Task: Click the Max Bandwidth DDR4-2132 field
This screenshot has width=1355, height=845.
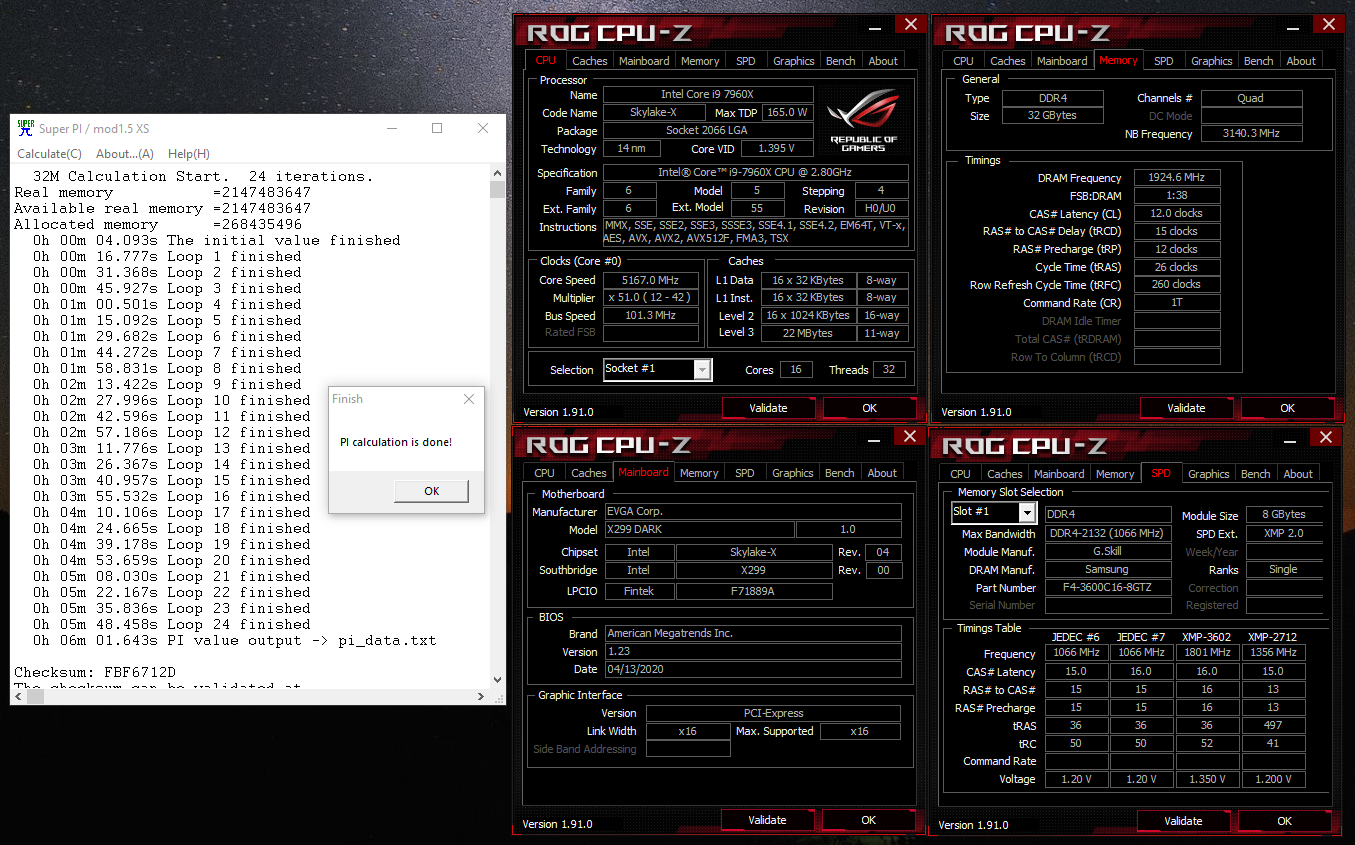Action: point(1108,533)
